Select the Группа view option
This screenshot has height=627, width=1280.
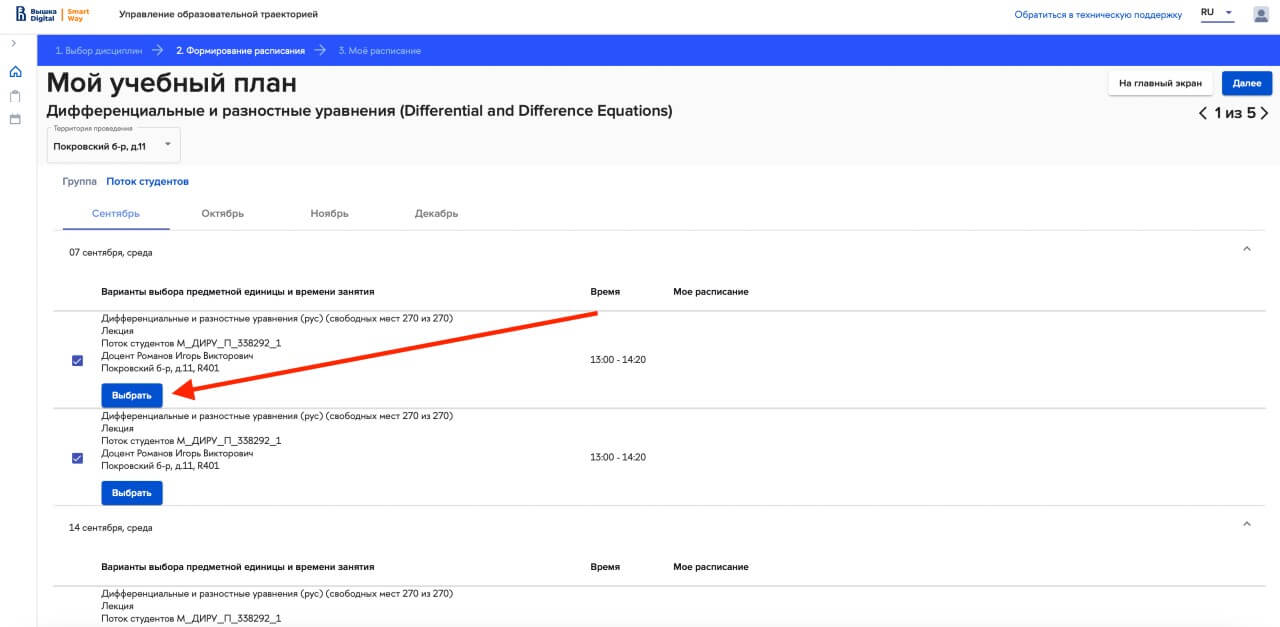click(x=79, y=182)
